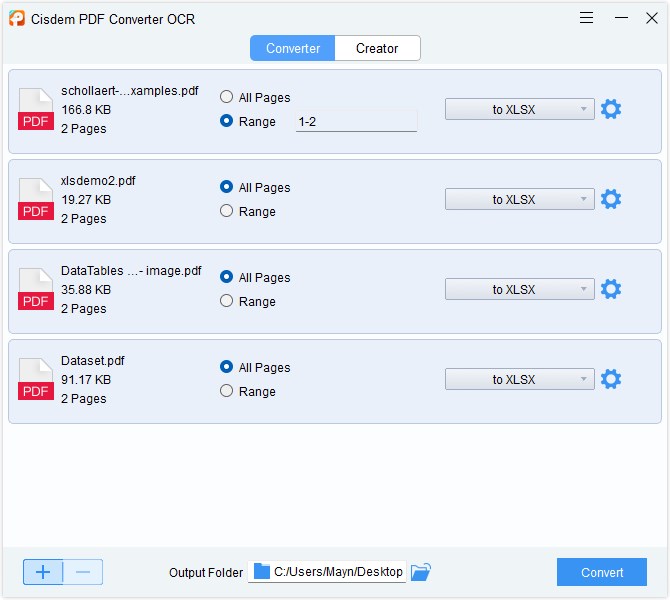The width and height of the screenshot is (670, 600).
Task: Click the 91.17 KB file size
Action: point(86,379)
